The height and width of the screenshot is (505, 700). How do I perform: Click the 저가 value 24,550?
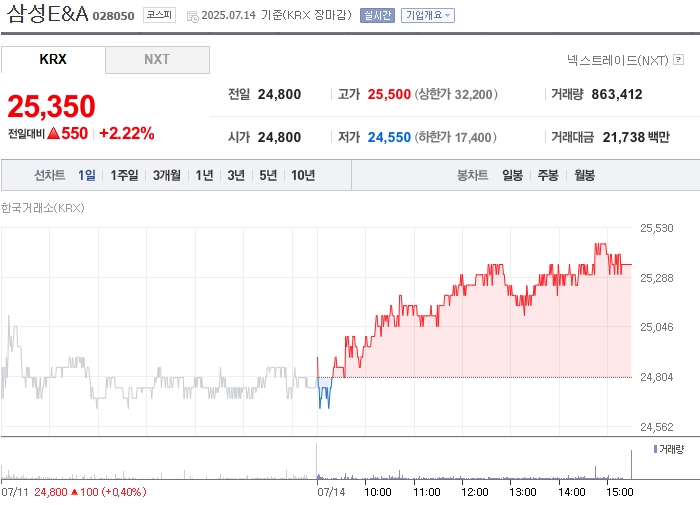[x=389, y=137]
